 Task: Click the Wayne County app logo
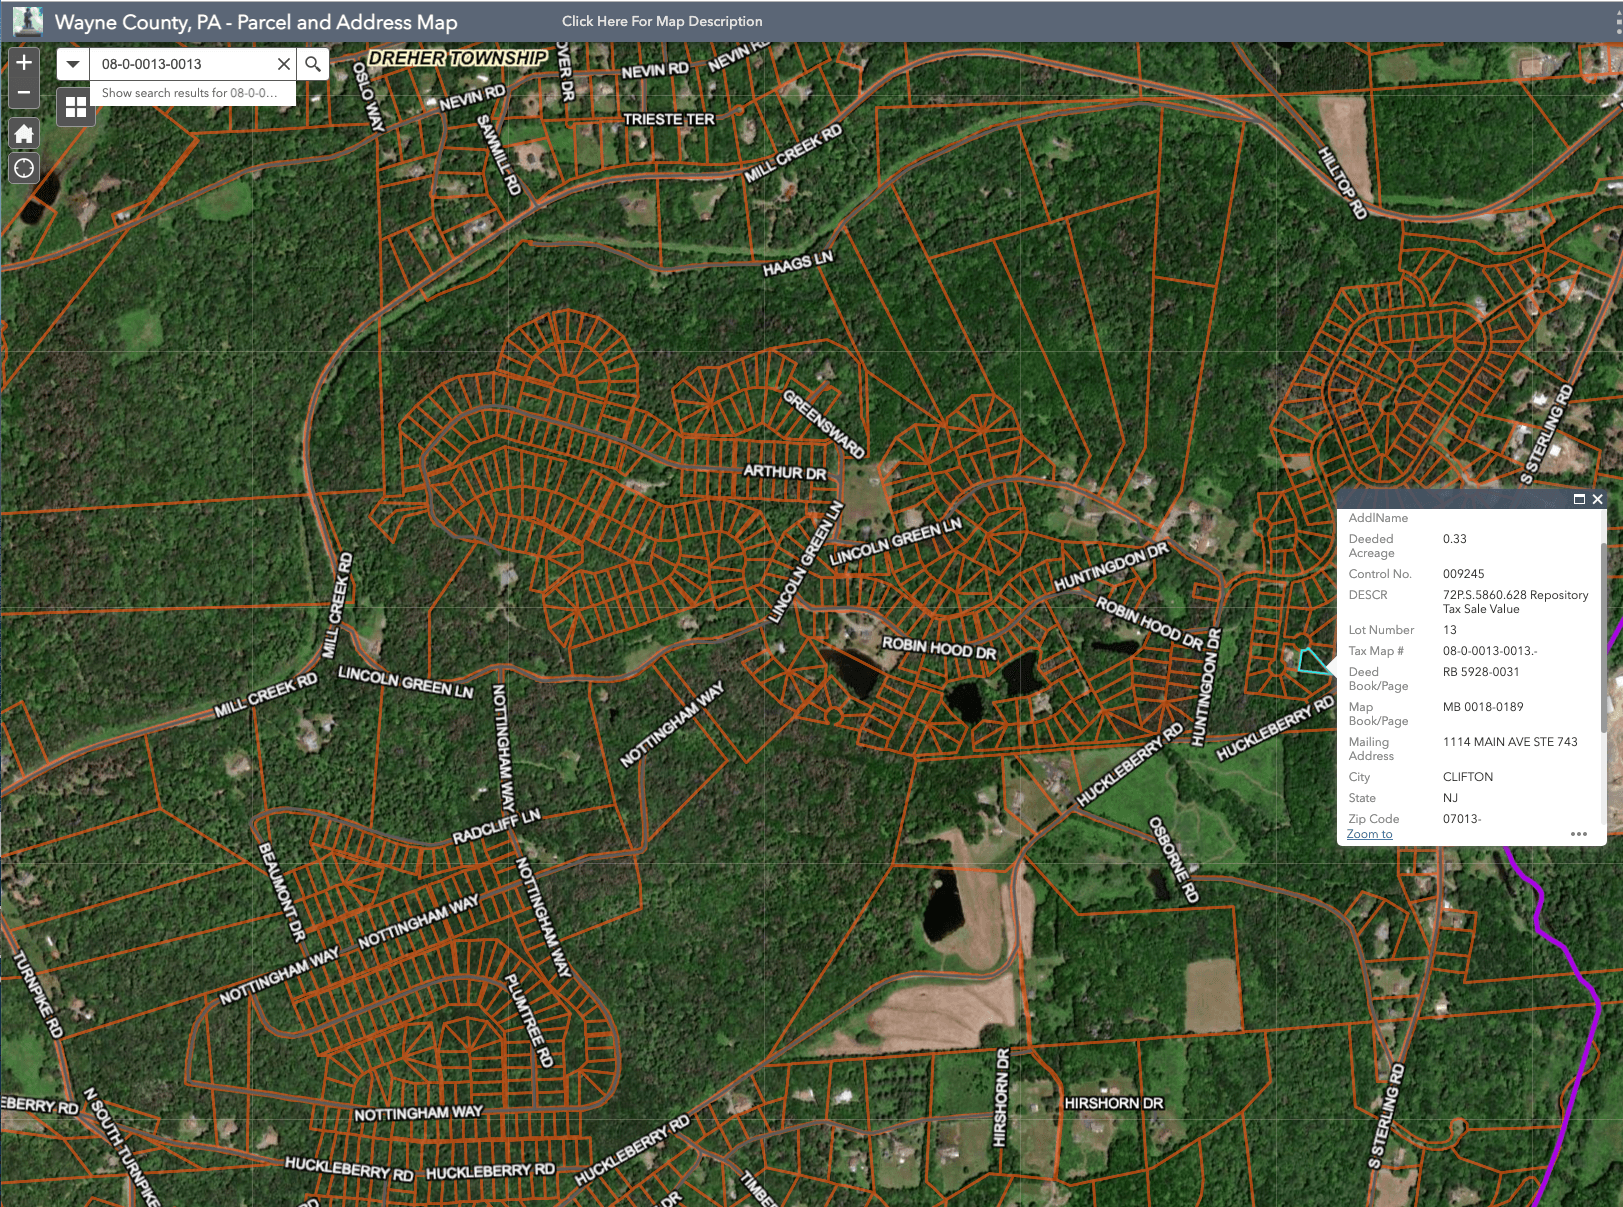click(27, 21)
